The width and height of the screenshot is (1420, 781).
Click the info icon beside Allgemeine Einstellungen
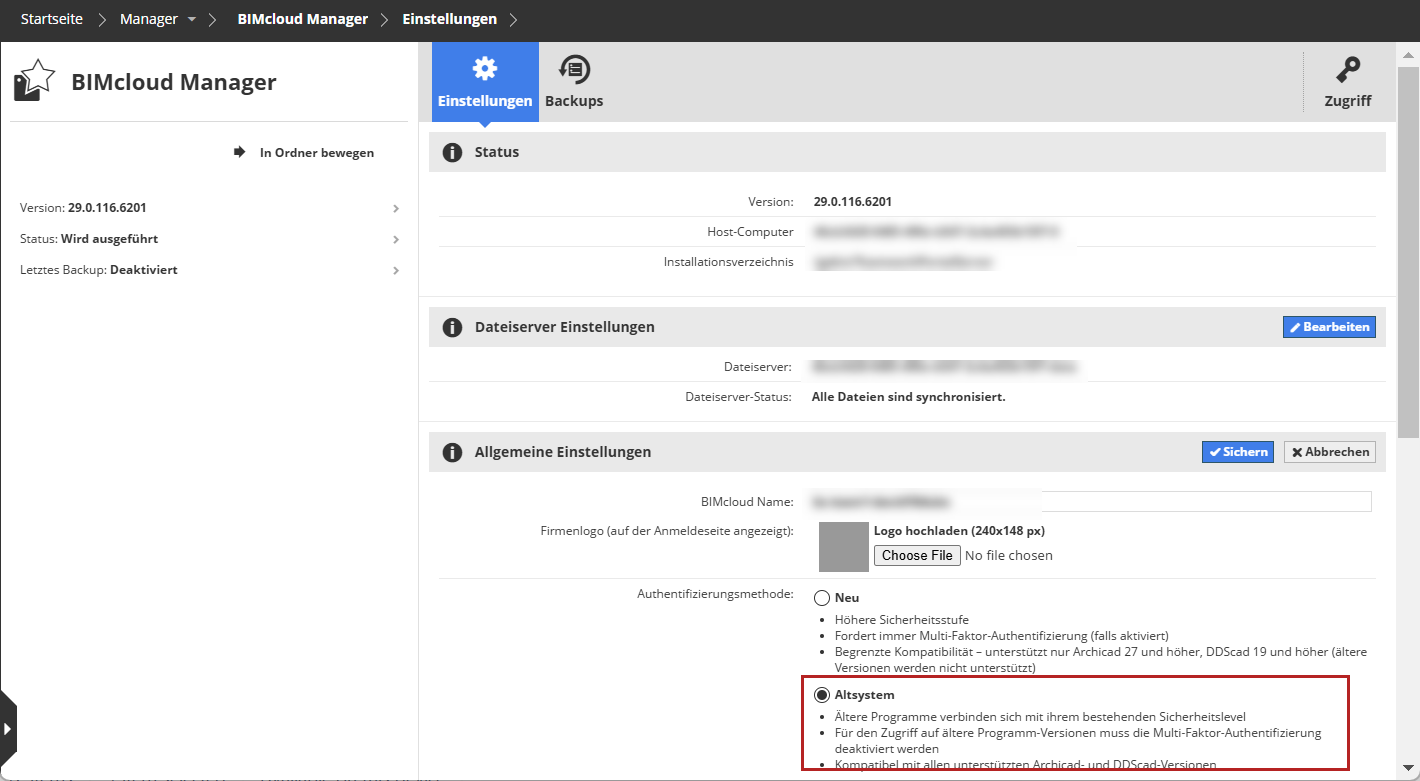(x=452, y=452)
